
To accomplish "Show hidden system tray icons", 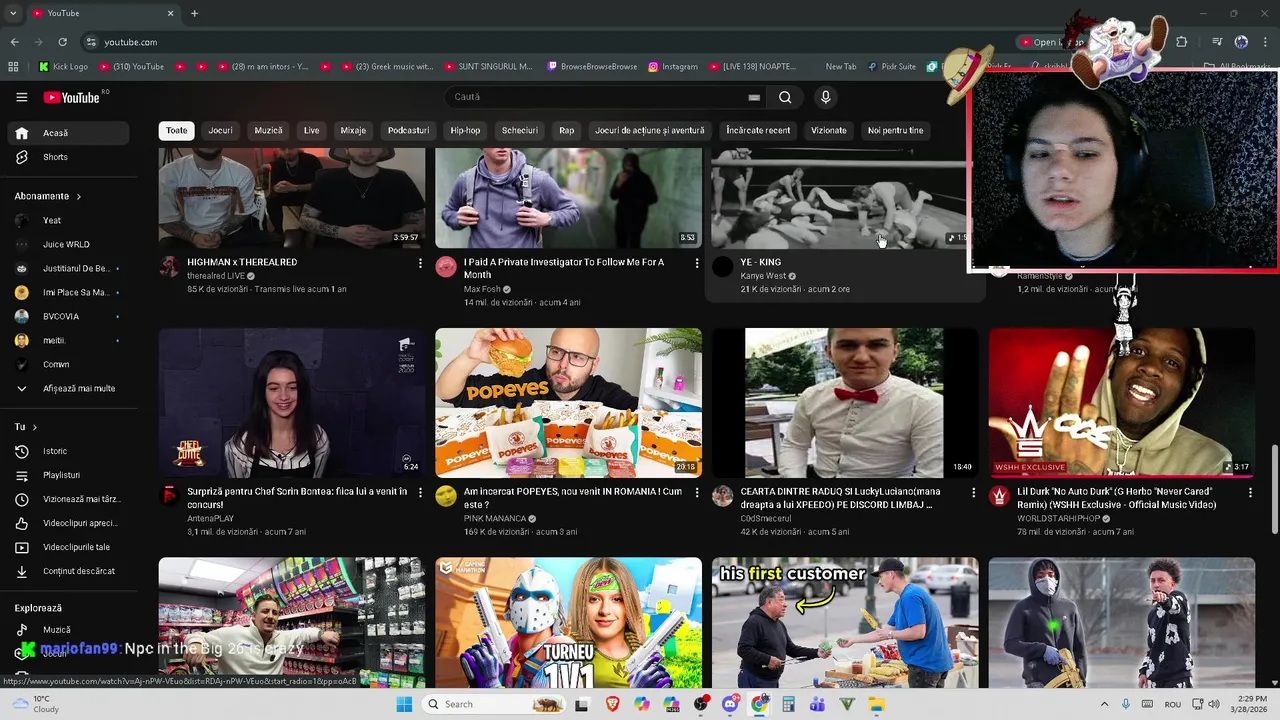I will 1104,704.
